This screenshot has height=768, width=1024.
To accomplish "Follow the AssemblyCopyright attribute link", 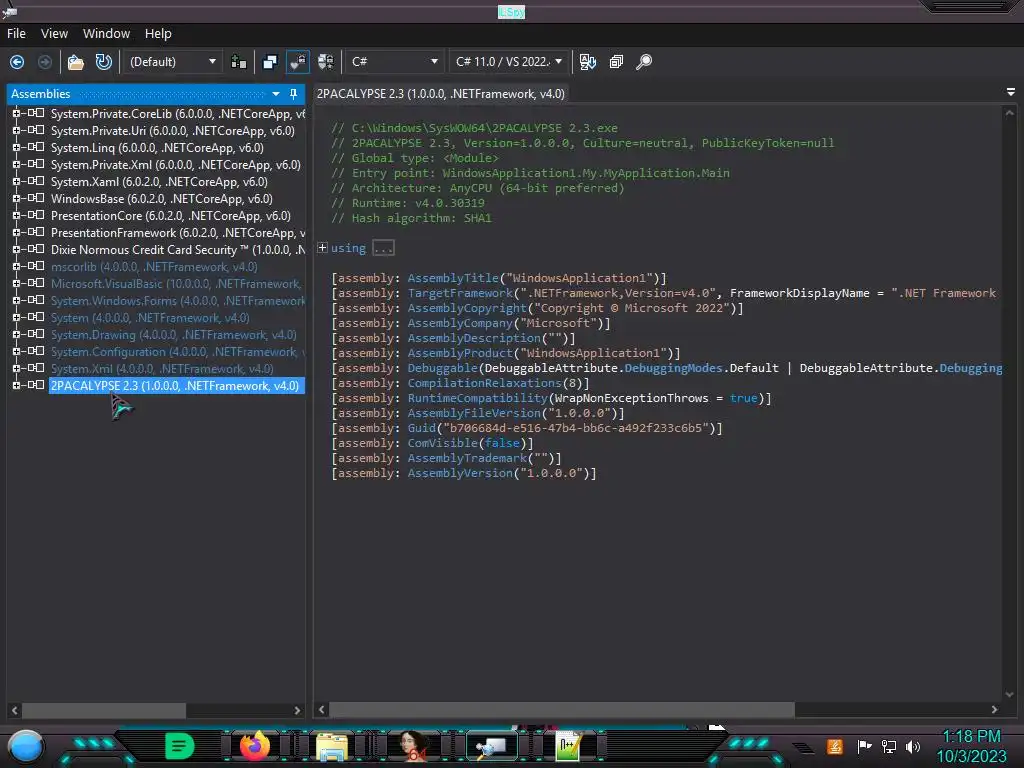I will coord(467,308).
